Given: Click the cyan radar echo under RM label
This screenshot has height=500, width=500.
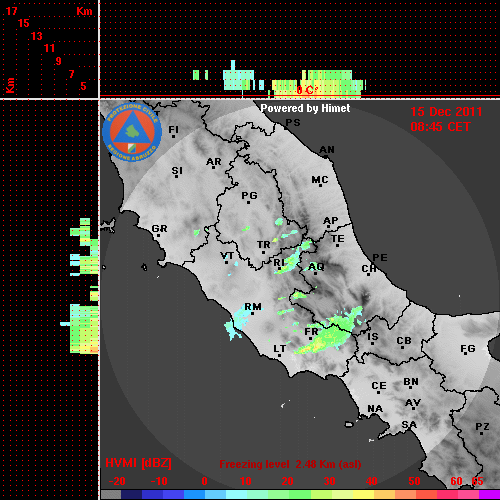Looking at the screenshot, I should 238,323.
